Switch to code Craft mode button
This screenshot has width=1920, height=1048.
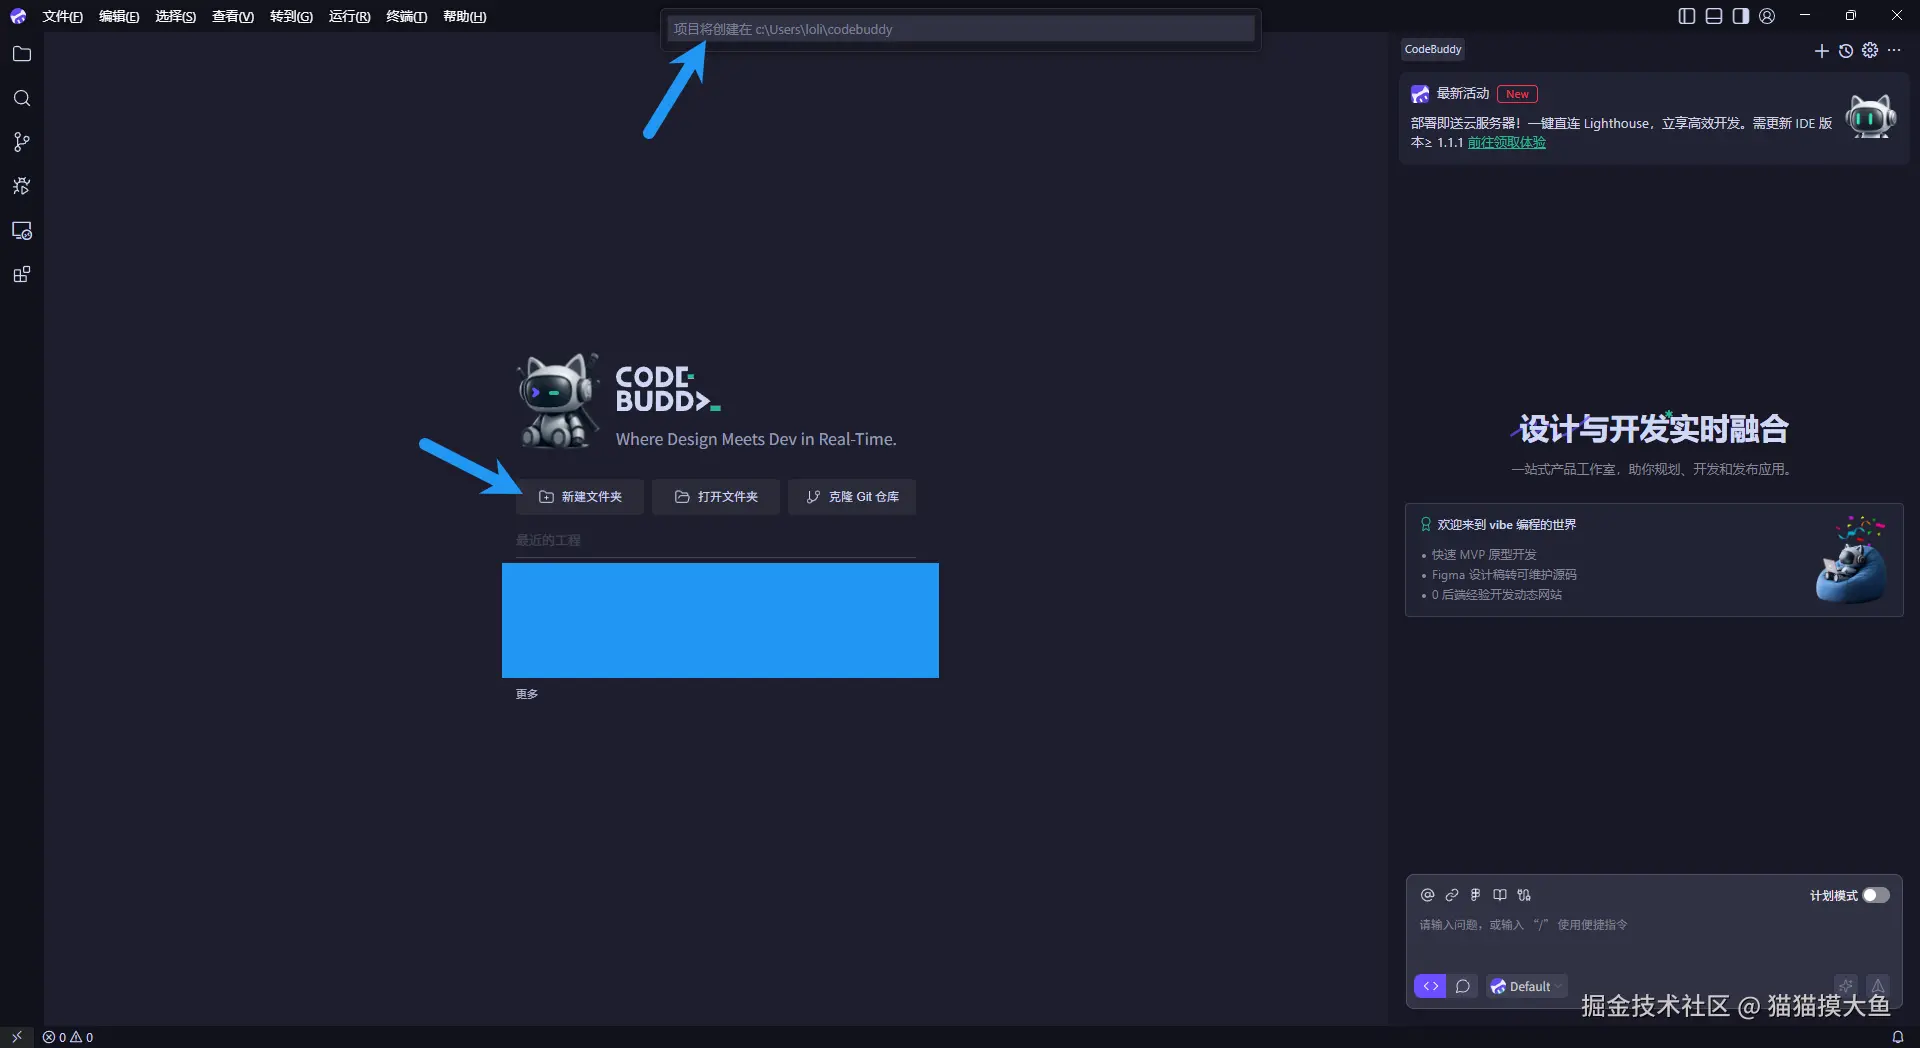[x=1430, y=986]
